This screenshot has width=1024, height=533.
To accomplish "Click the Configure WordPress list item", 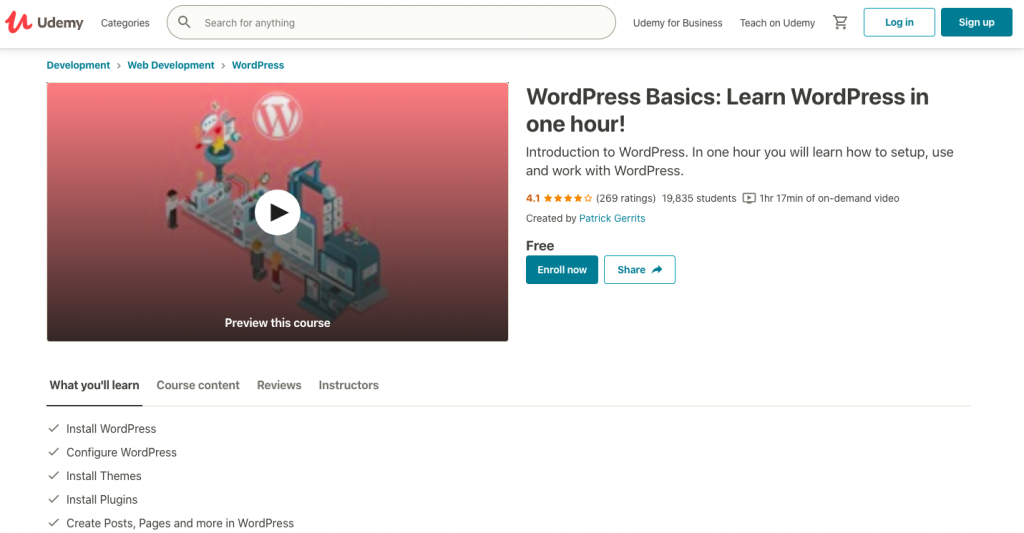I will coord(121,453).
